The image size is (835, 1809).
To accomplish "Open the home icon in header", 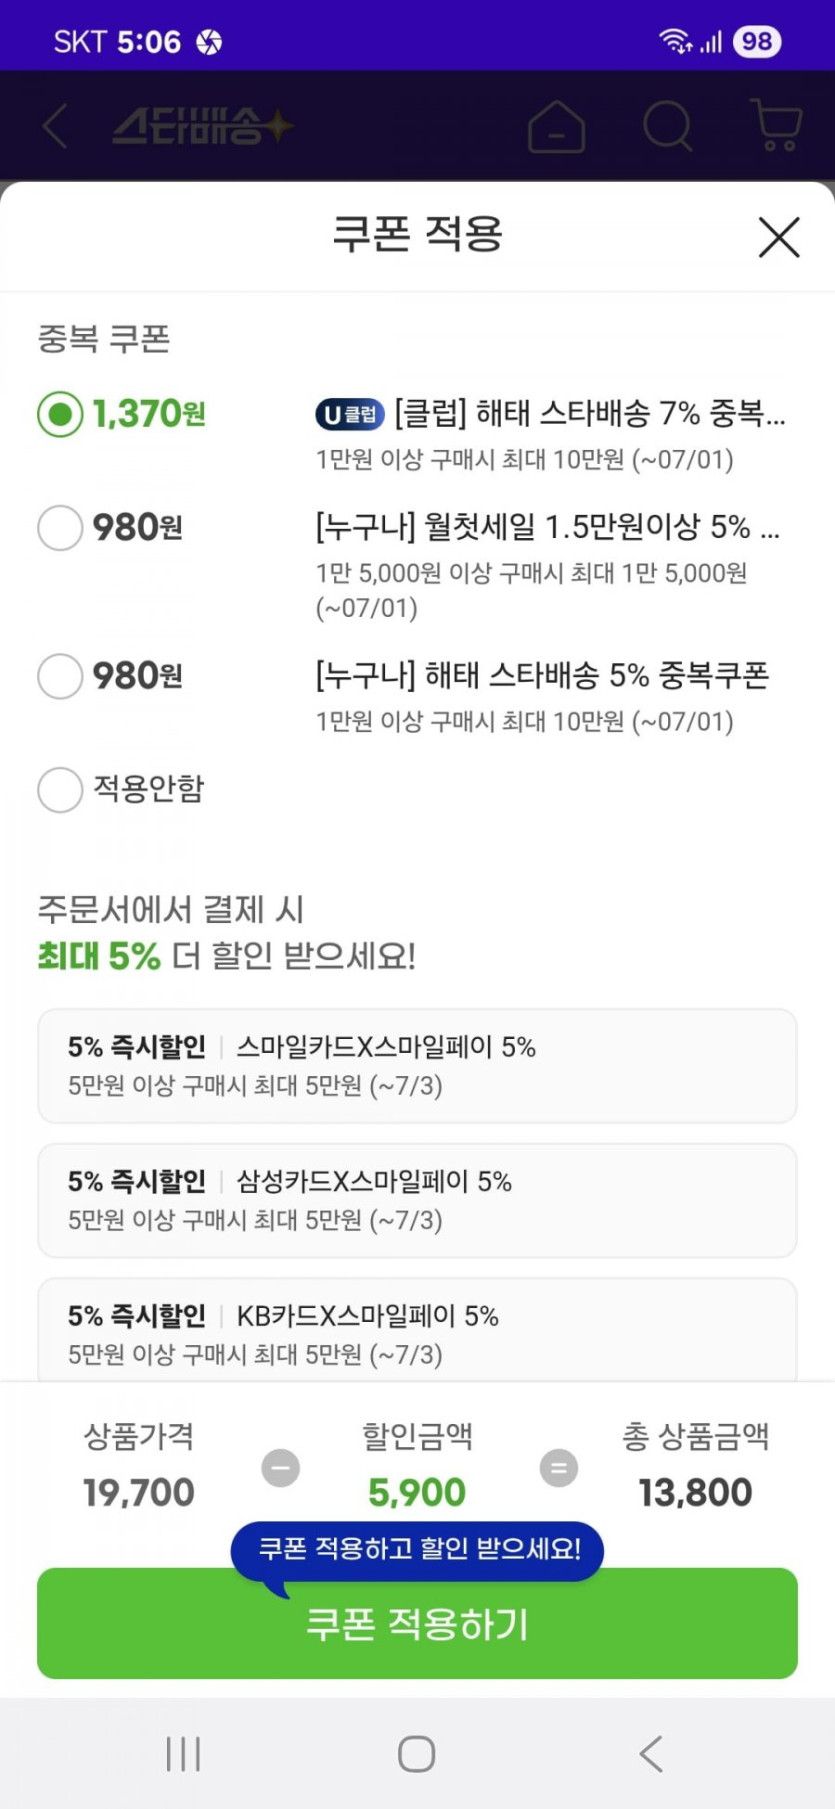I will tap(556, 127).
